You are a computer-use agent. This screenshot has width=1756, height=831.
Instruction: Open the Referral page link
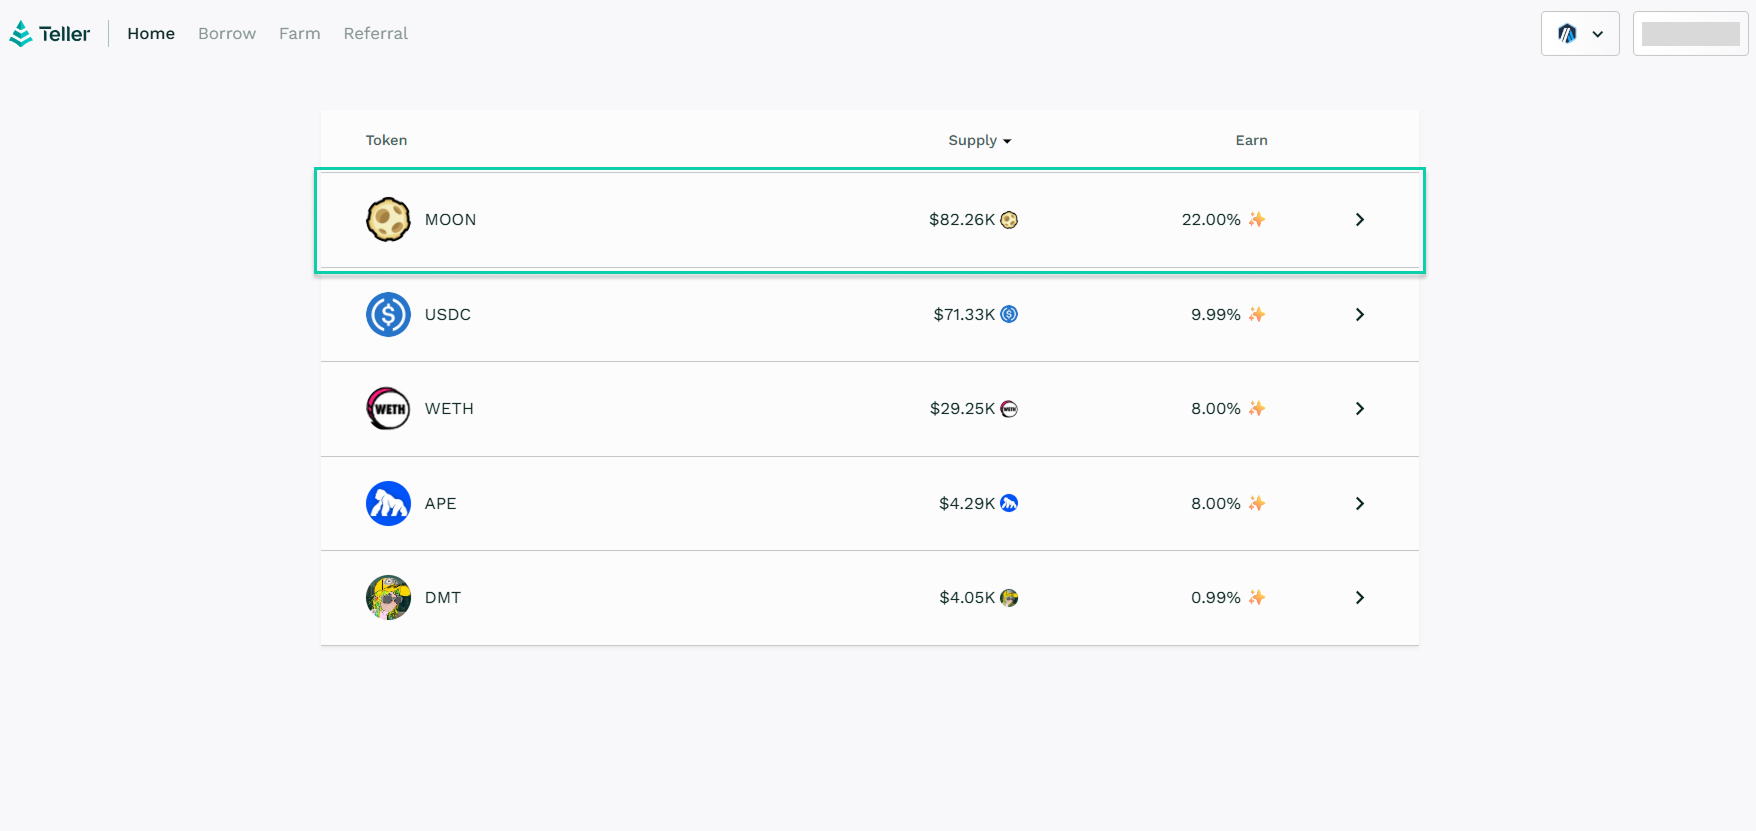click(x=376, y=34)
